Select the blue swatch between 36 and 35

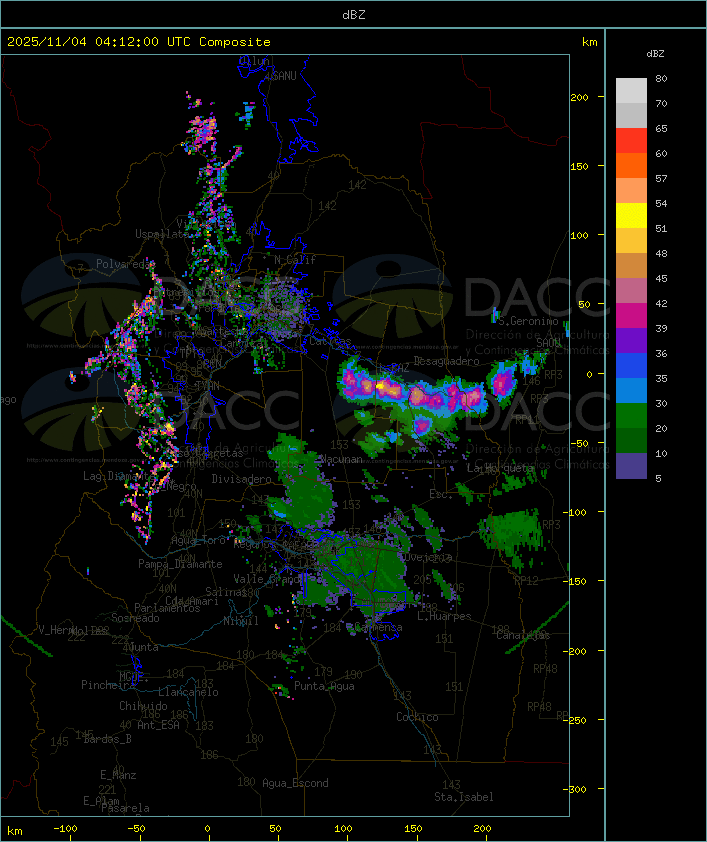(x=631, y=366)
